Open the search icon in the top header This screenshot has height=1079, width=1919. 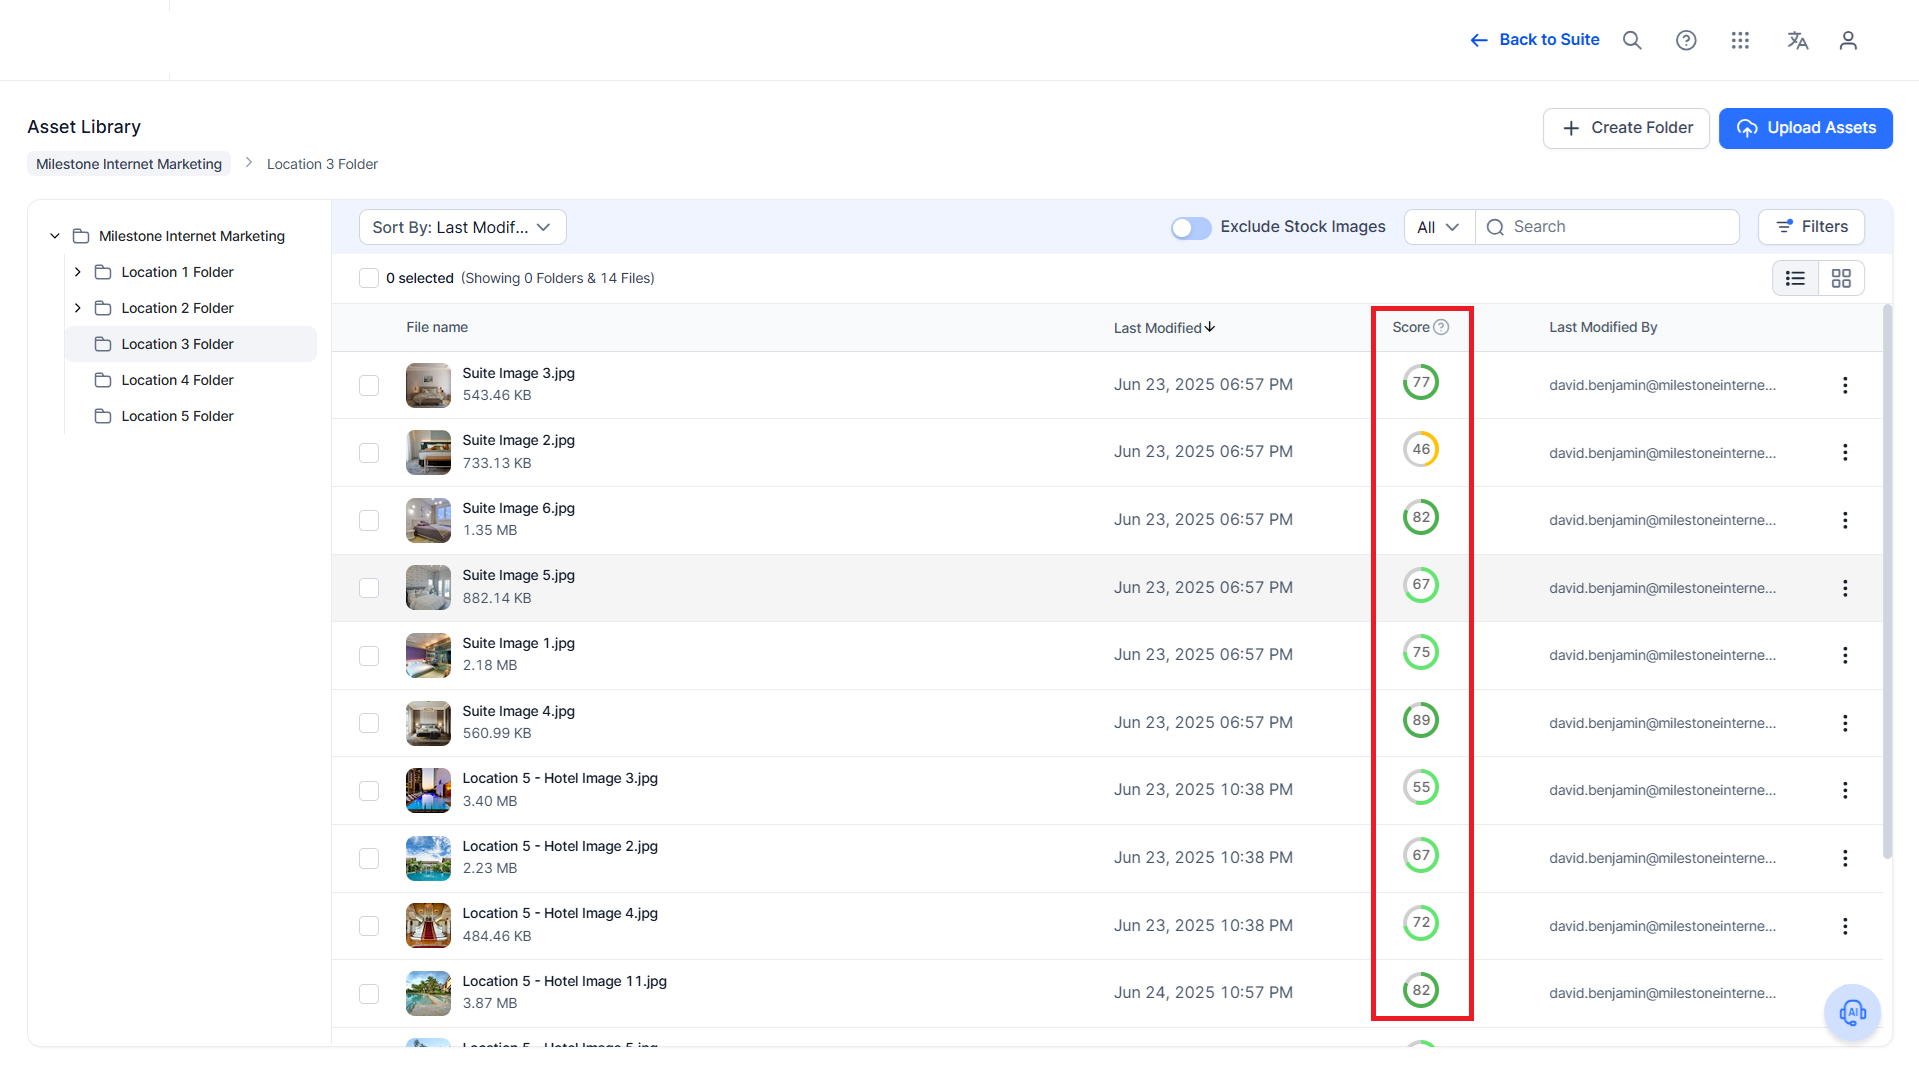[x=1632, y=40]
